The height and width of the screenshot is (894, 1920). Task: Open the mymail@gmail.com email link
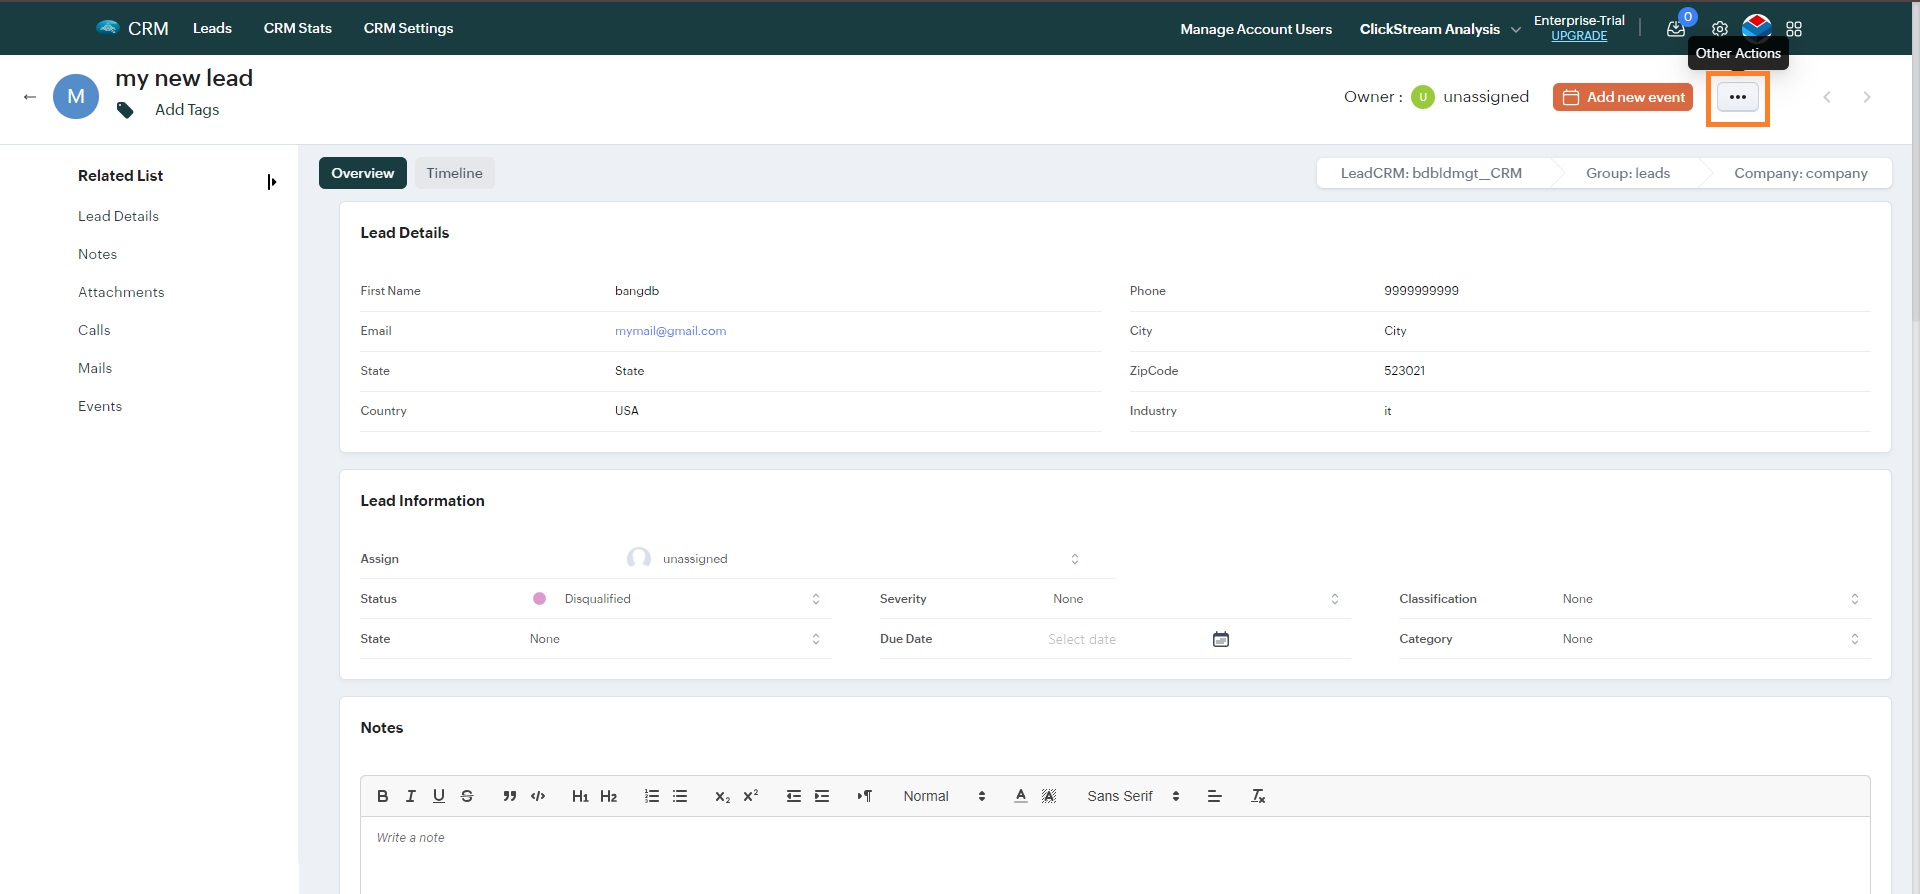[x=670, y=331]
